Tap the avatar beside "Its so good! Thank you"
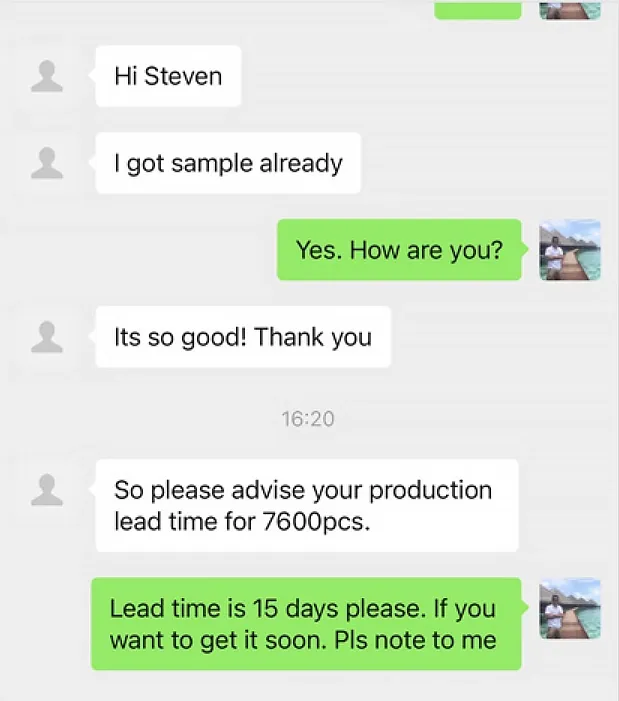This screenshot has width=619, height=701. tap(47, 337)
